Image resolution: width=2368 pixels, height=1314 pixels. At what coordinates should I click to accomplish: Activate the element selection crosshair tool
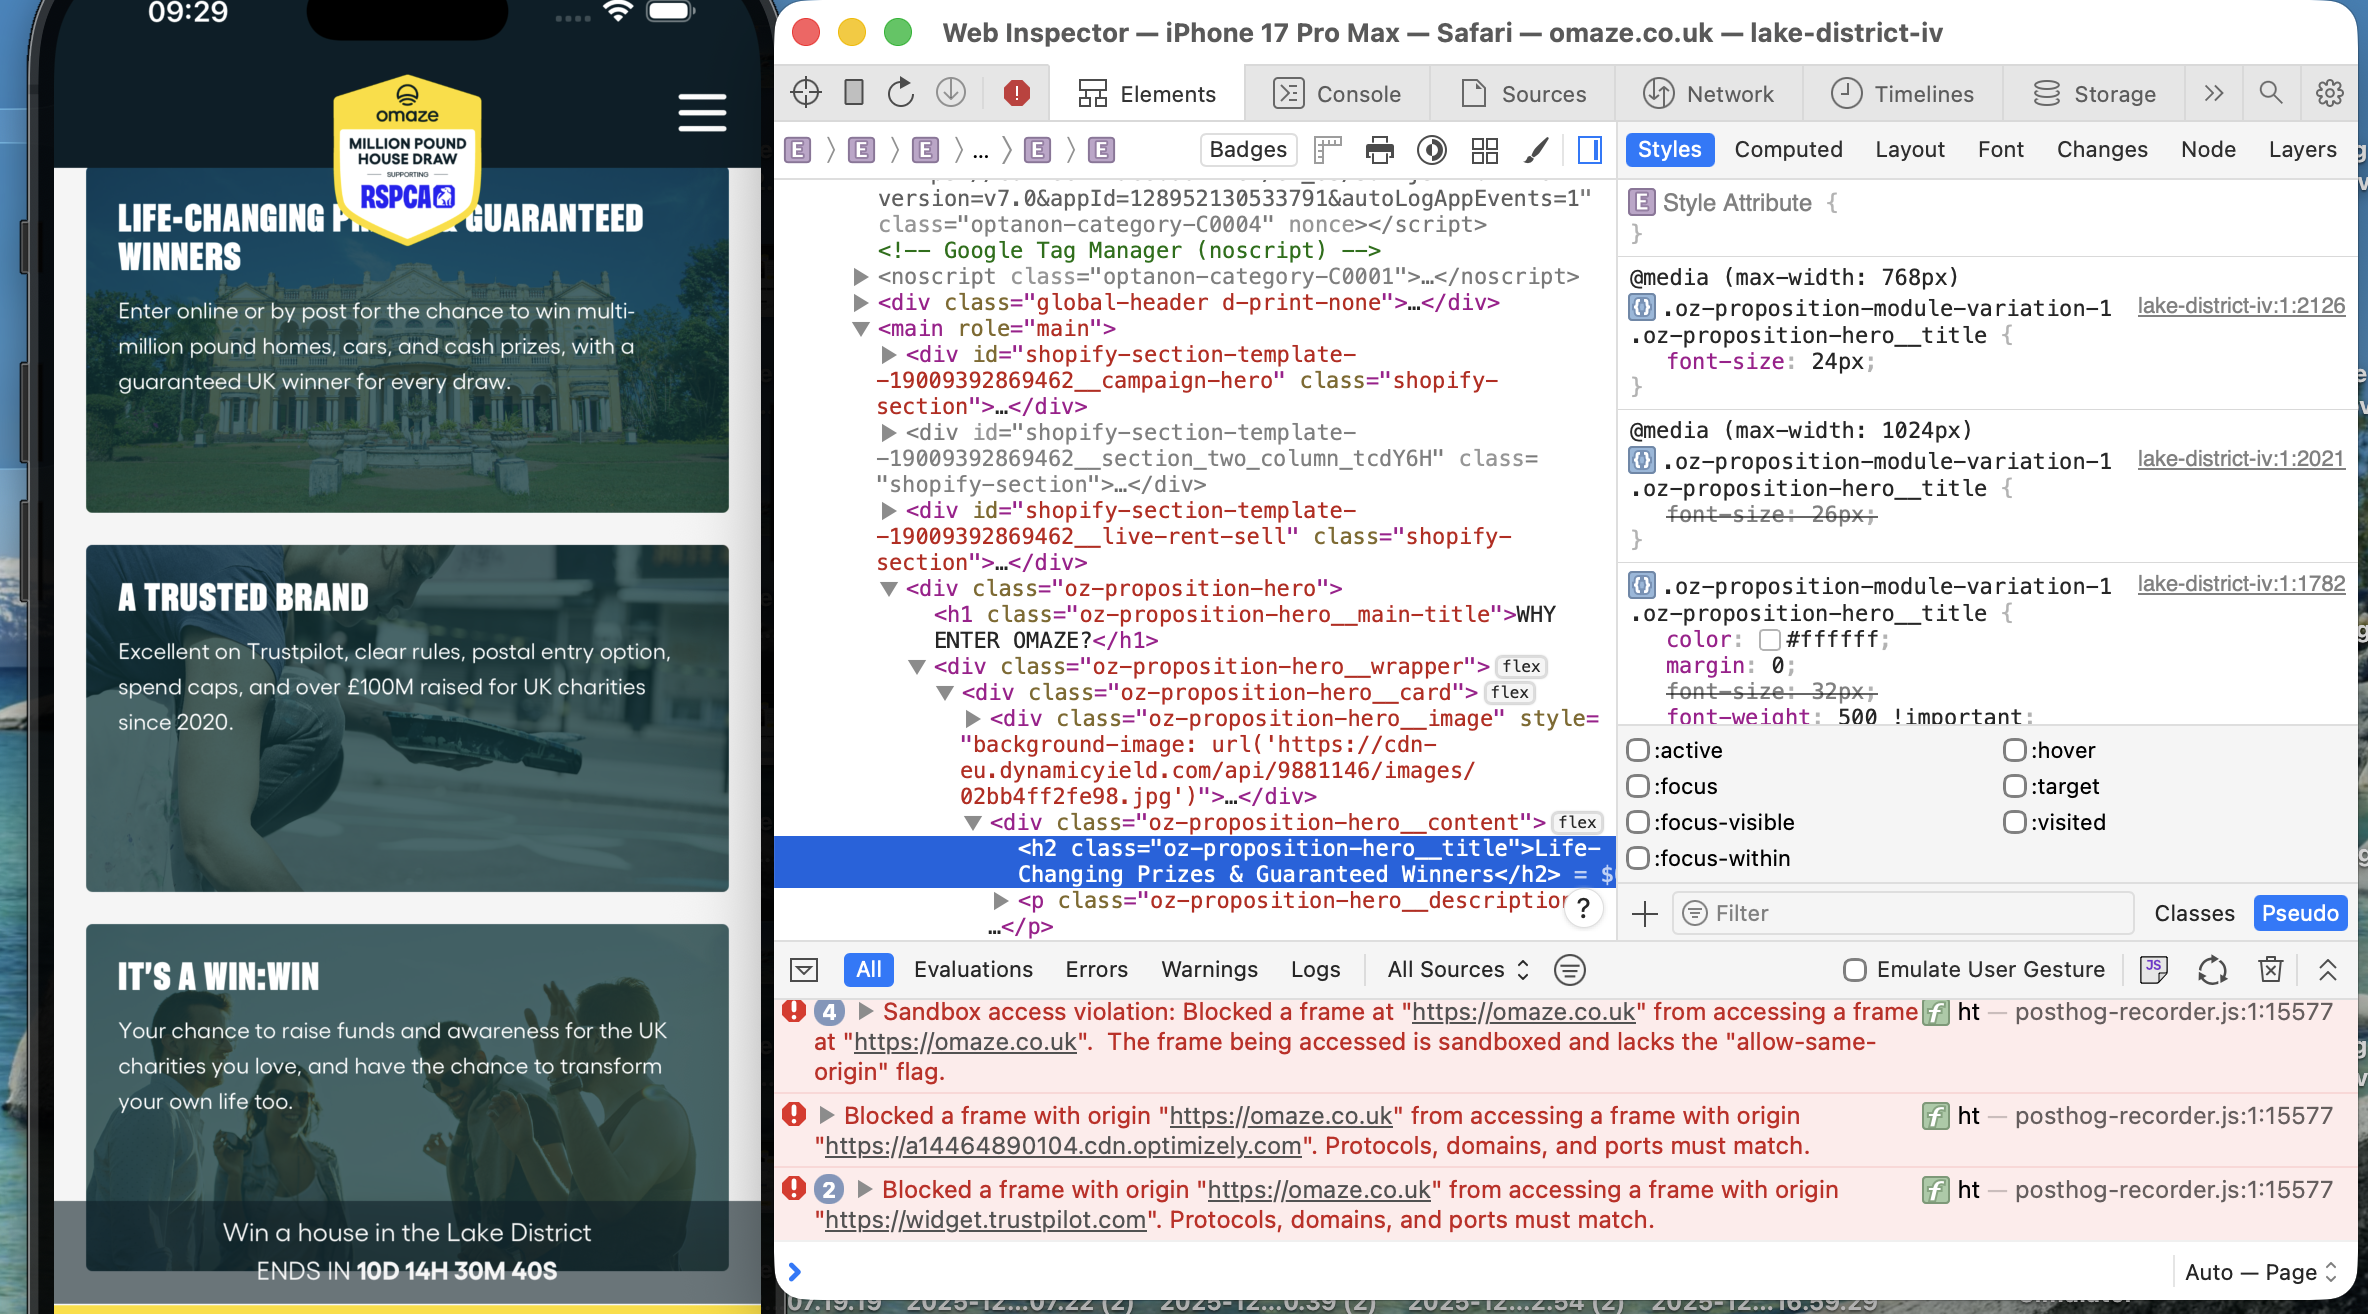(x=805, y=93)
